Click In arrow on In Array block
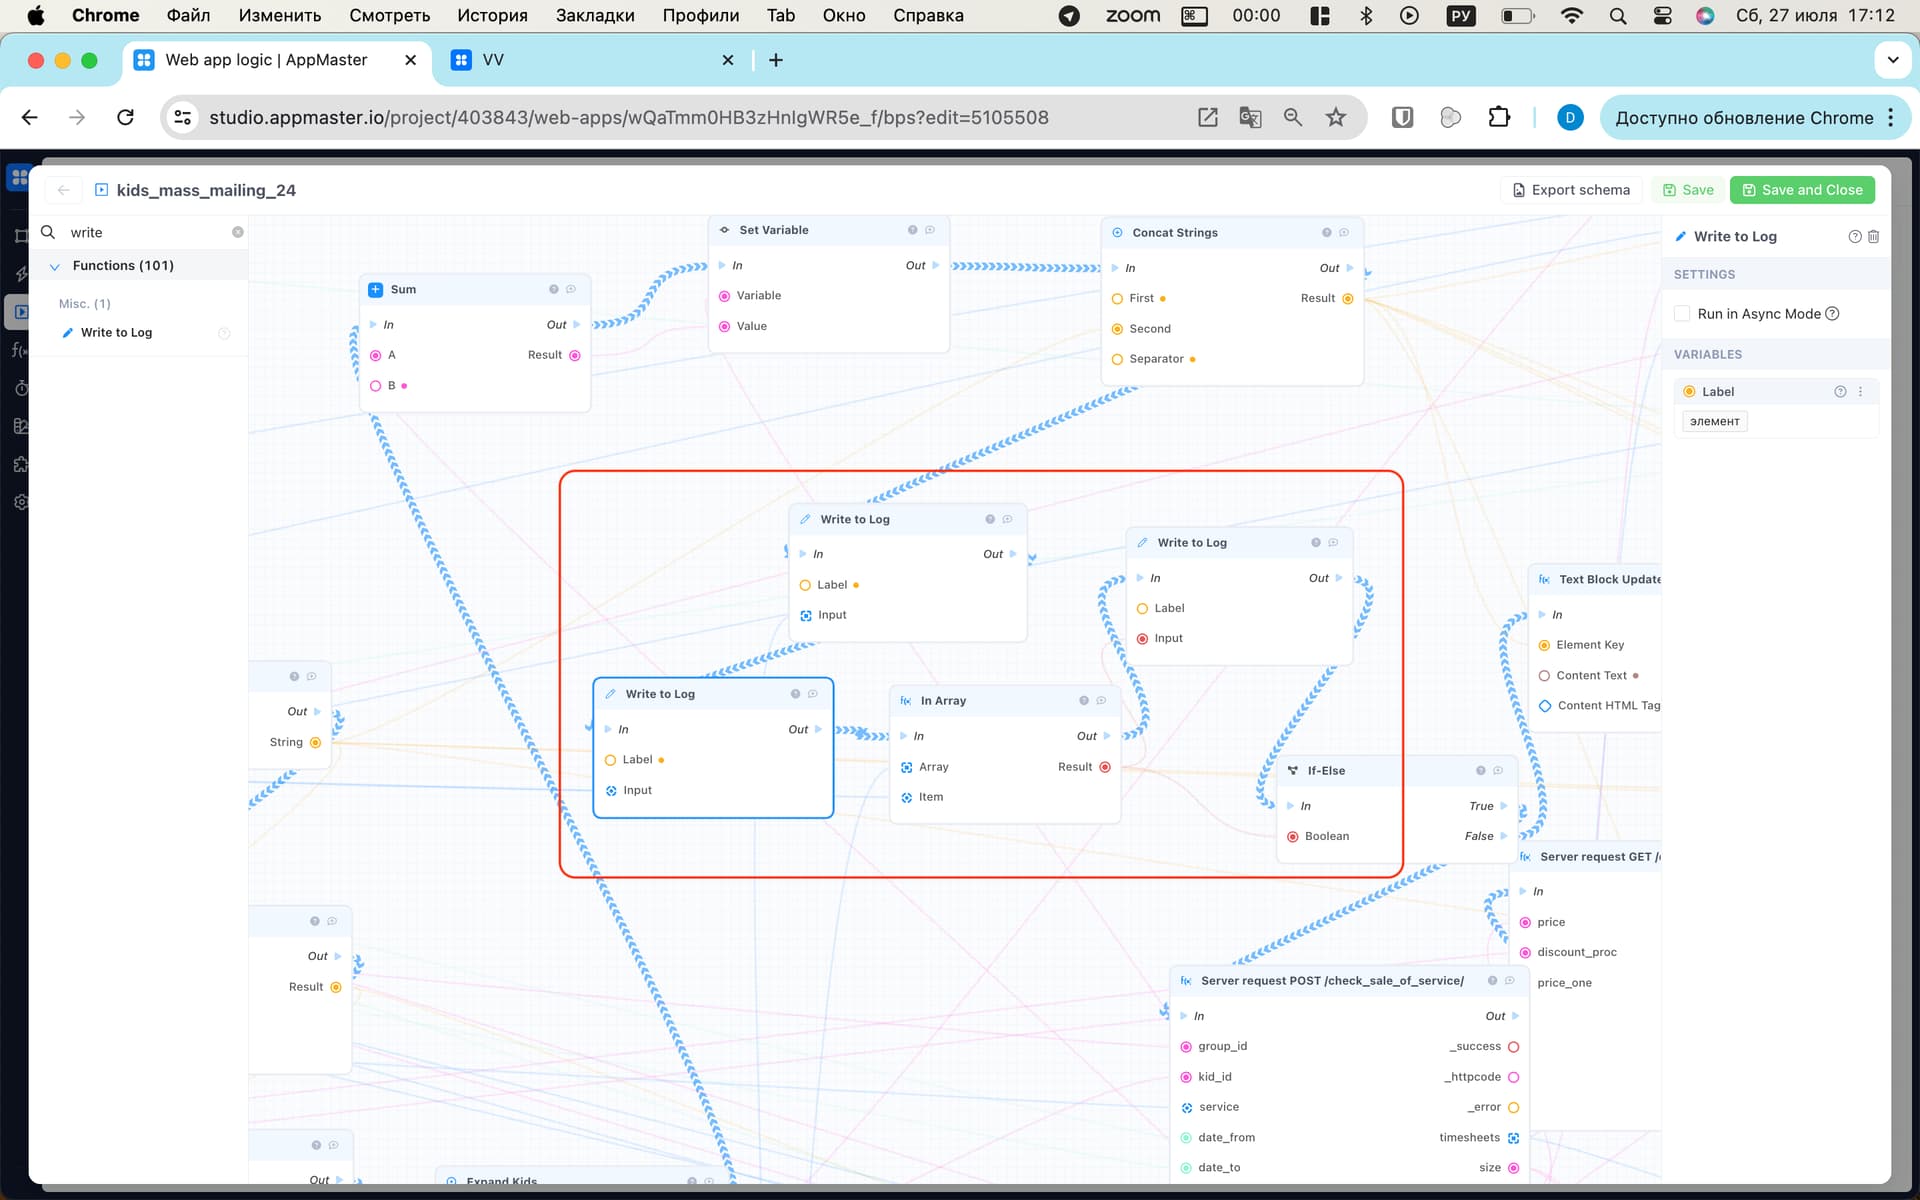Screen dimensions: 1920x1200 click(904, 736)
